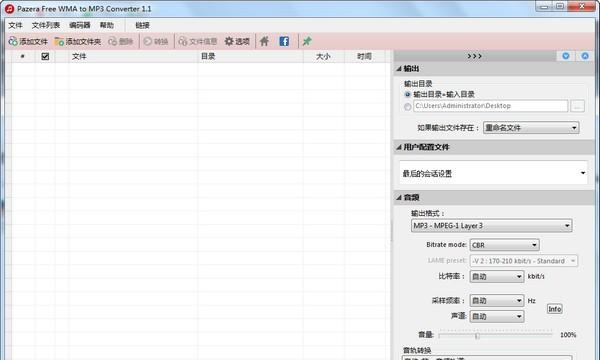Viewport: 600px width, 360px height.
Task: Click the blue down-arrow panel button
Action: coord(566,56)
